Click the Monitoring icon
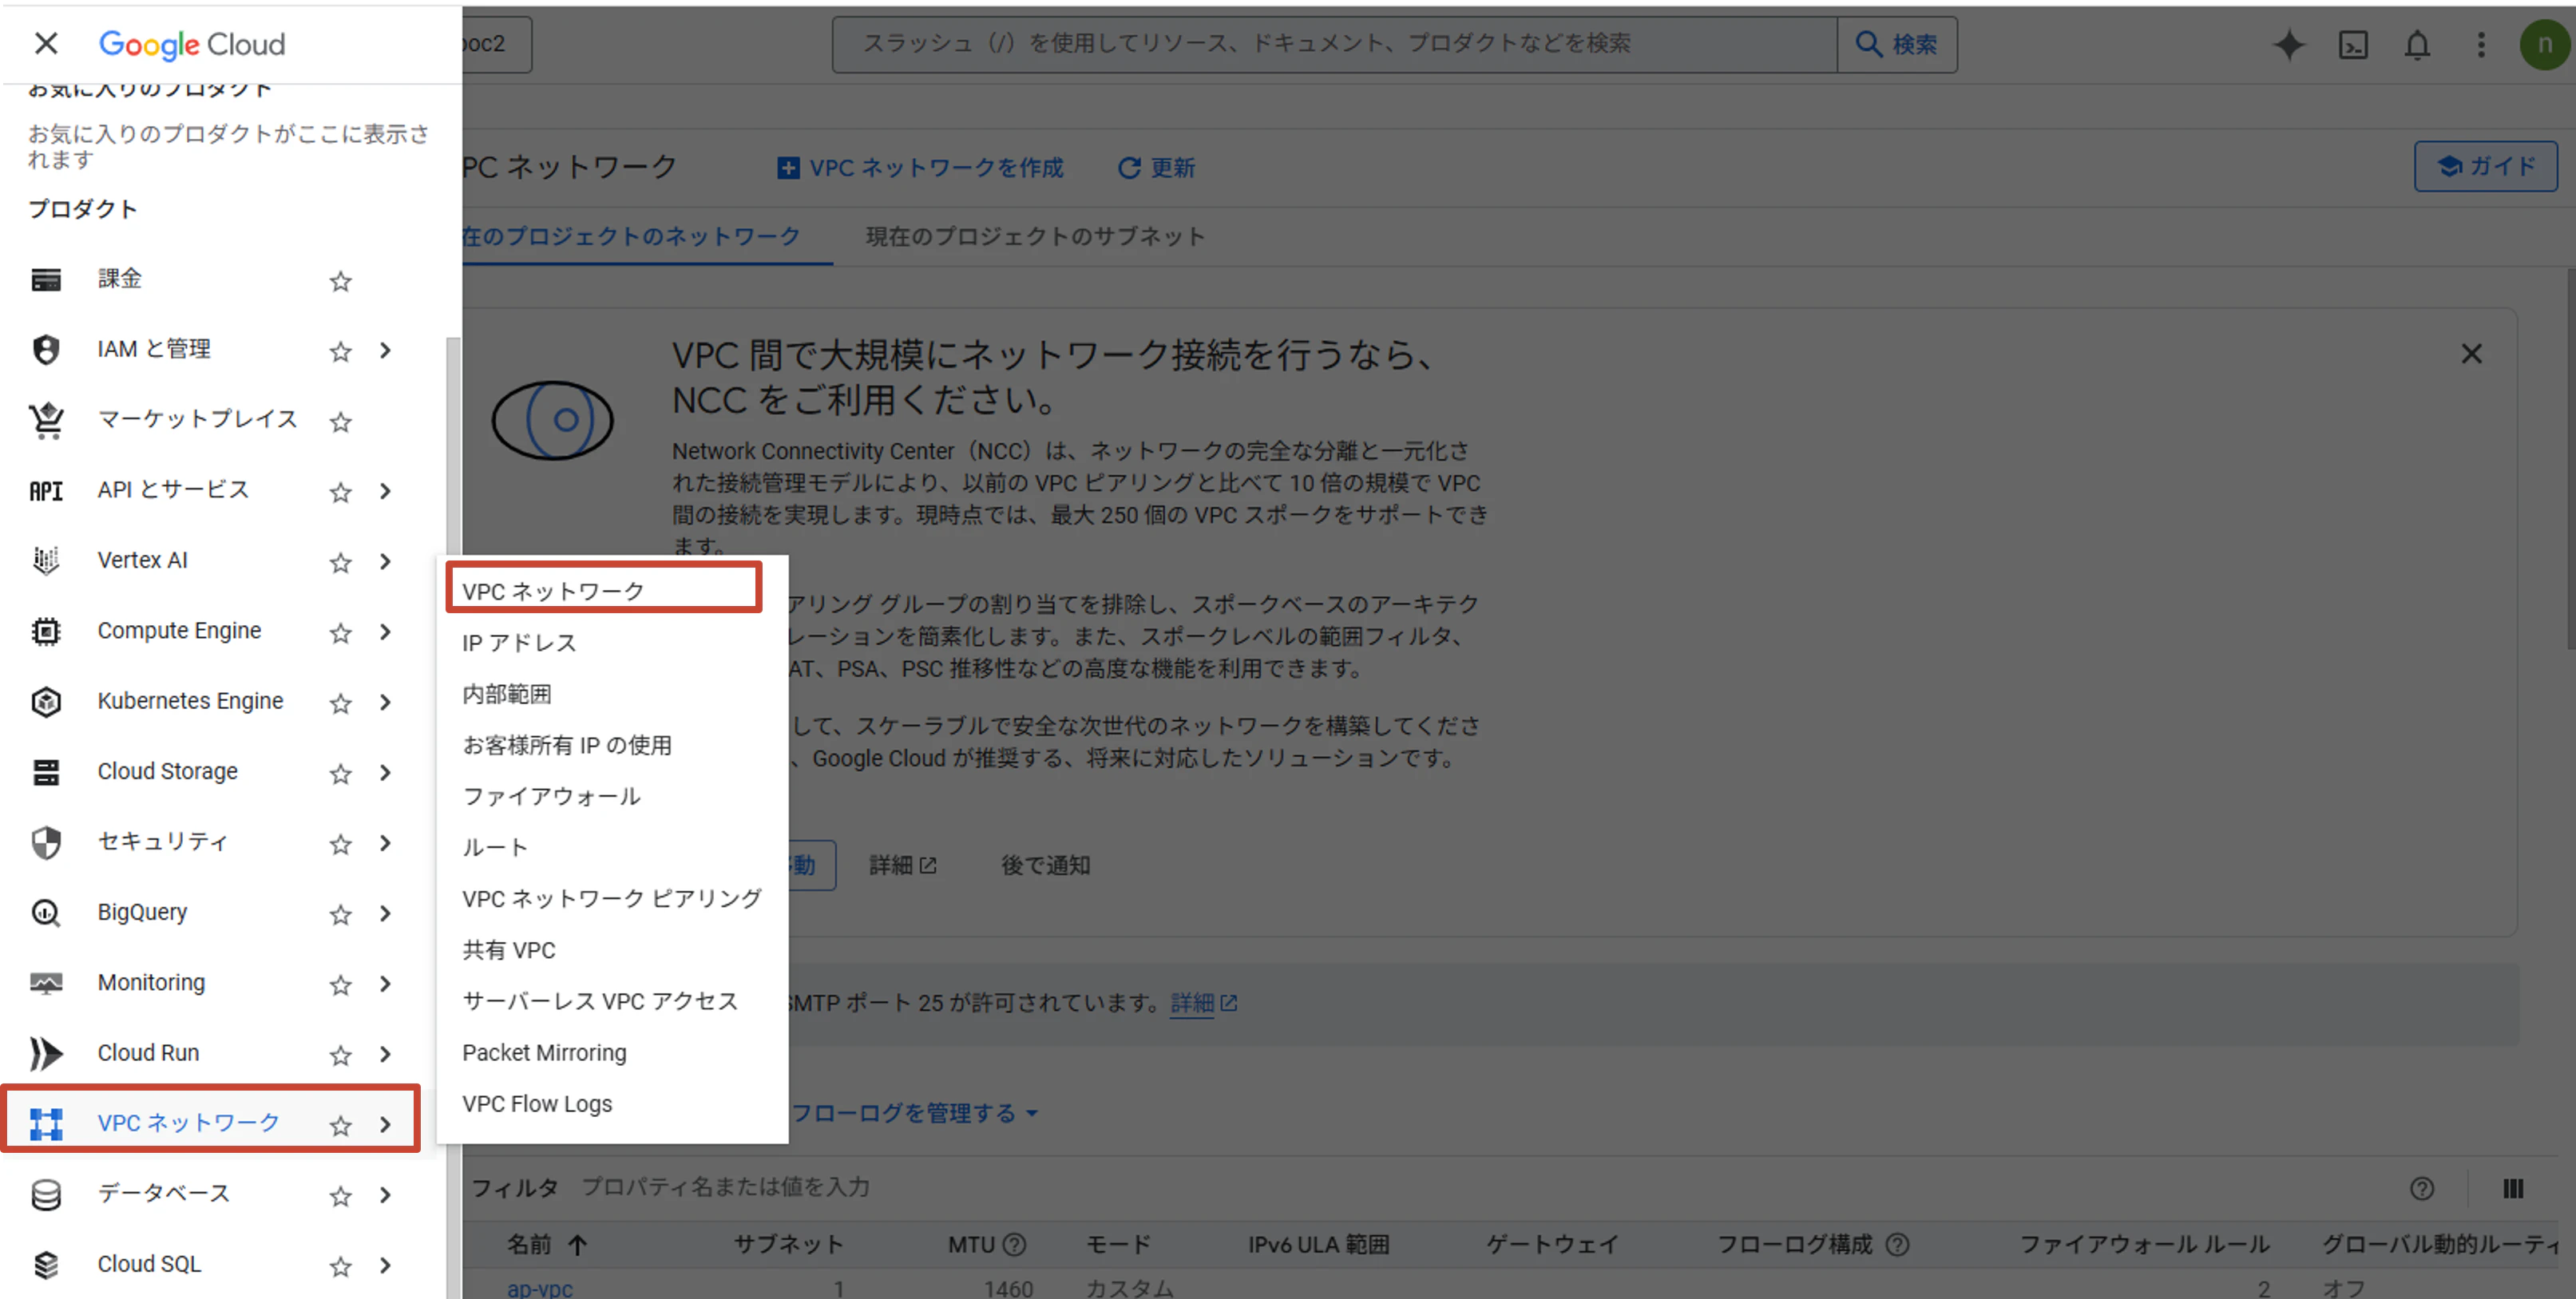This screenshot has width=2576, height=1299. [46, 984]
